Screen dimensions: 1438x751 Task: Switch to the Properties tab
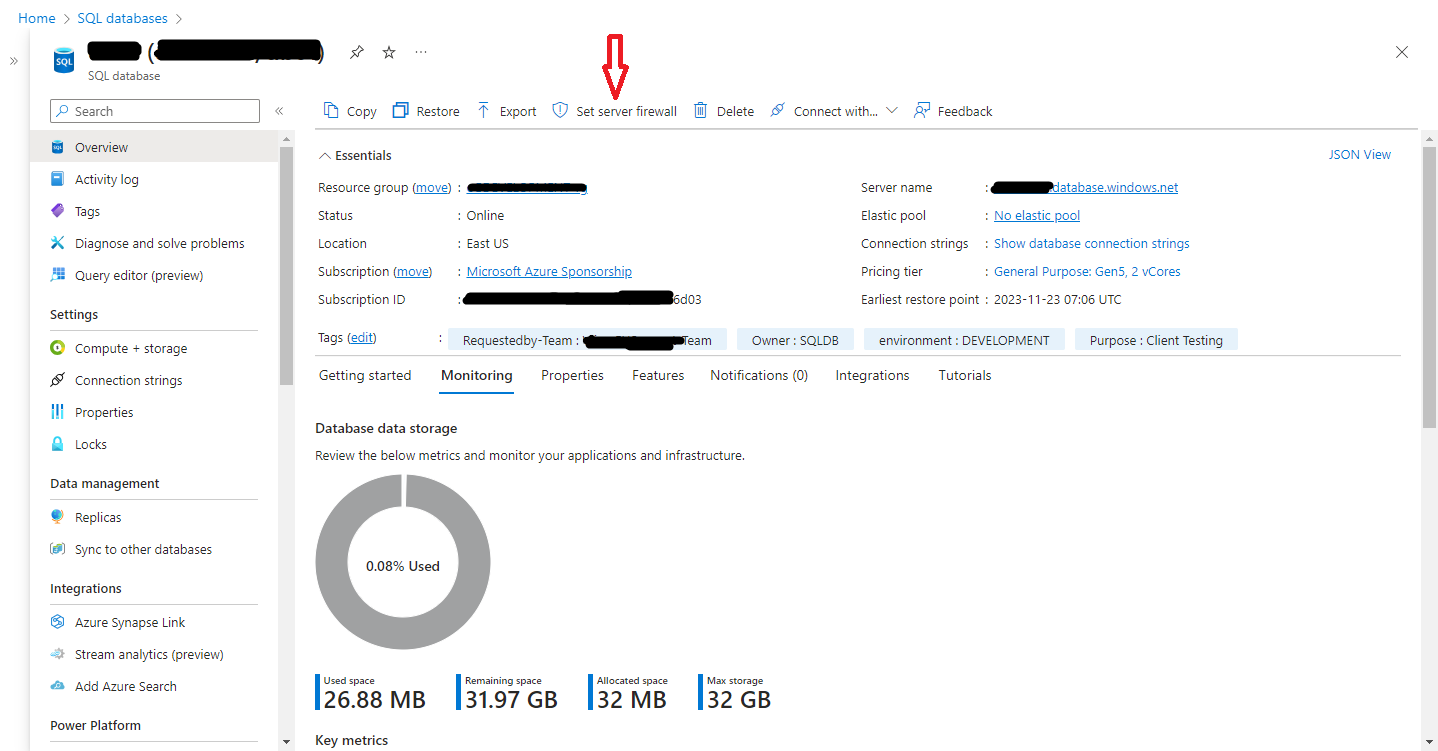point(572,375)
